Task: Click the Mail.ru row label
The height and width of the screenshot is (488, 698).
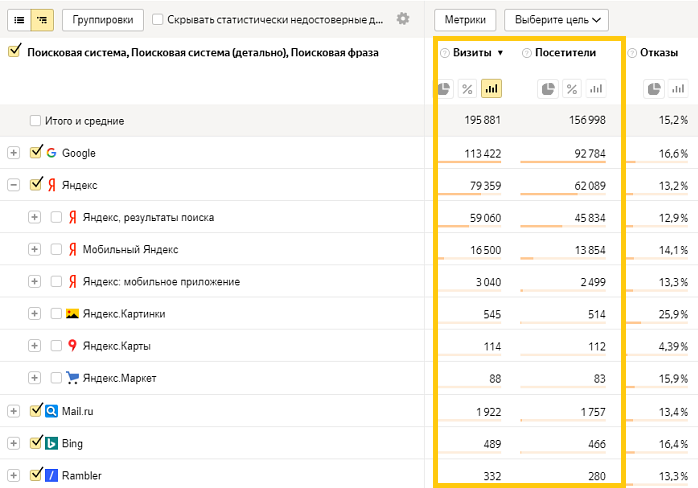Action: tap(77, 411)
